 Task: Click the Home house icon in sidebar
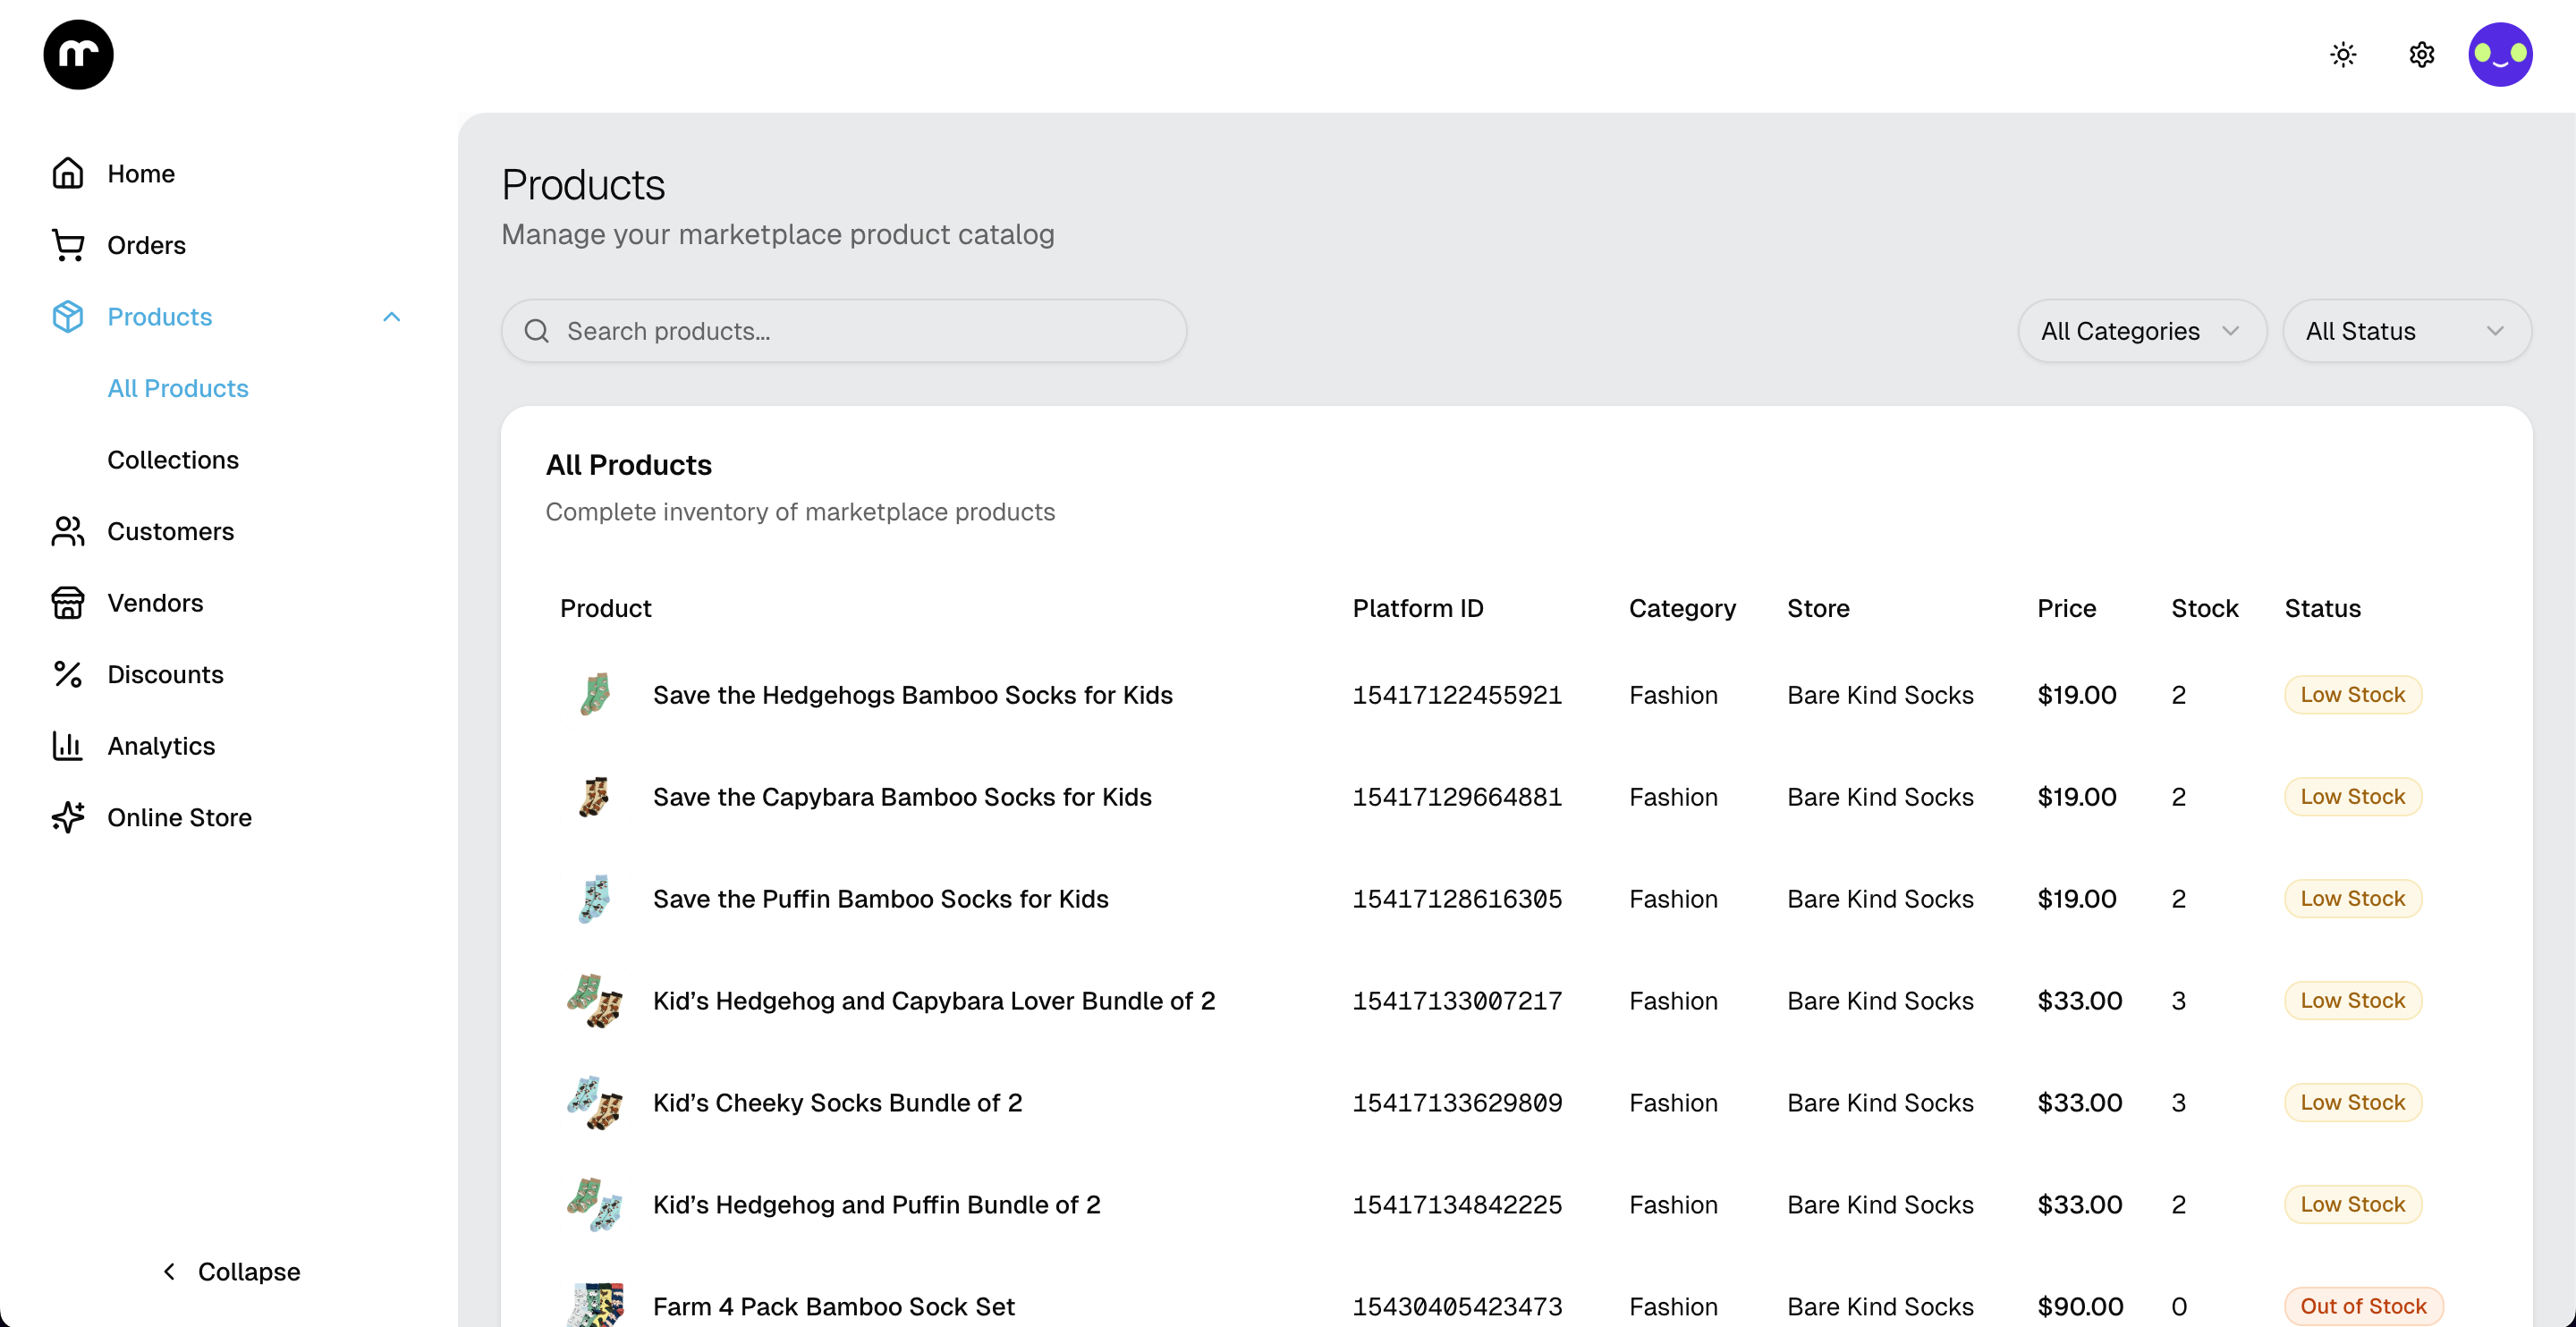coord(67,173)
